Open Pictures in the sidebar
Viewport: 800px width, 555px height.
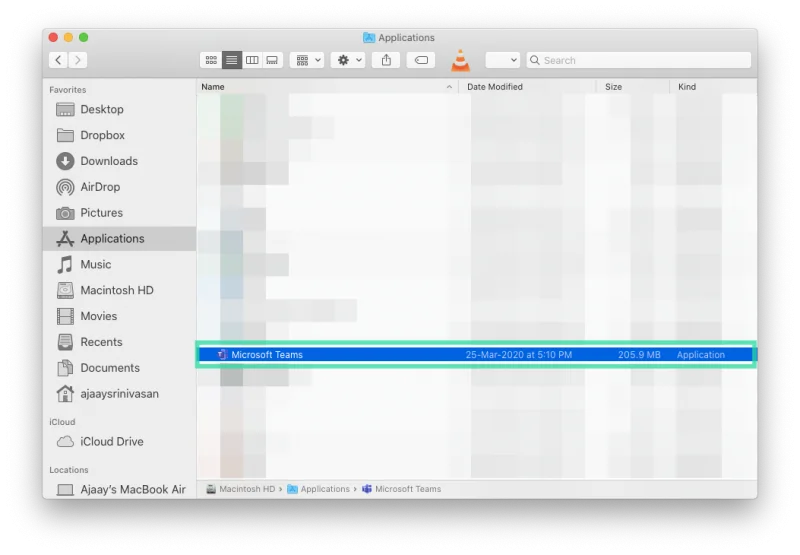click(119, 213)
